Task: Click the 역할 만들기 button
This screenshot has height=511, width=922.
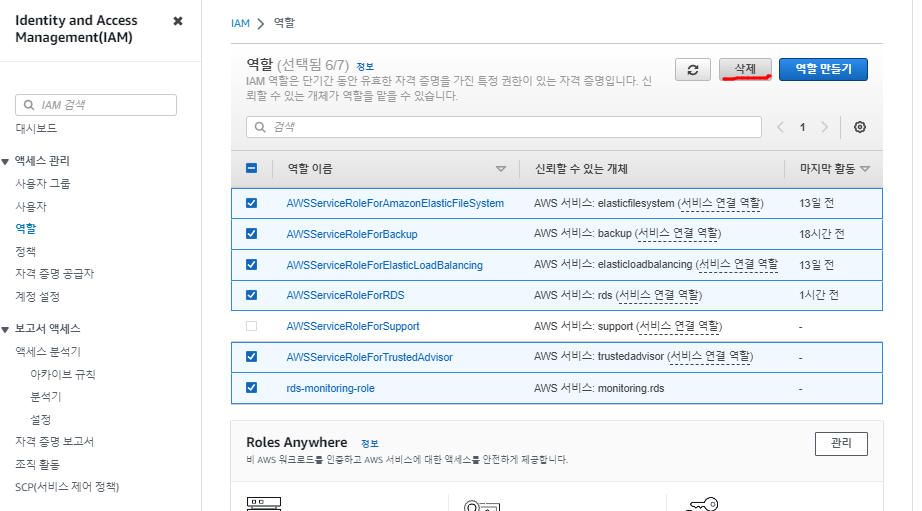Action: point(823,69)
